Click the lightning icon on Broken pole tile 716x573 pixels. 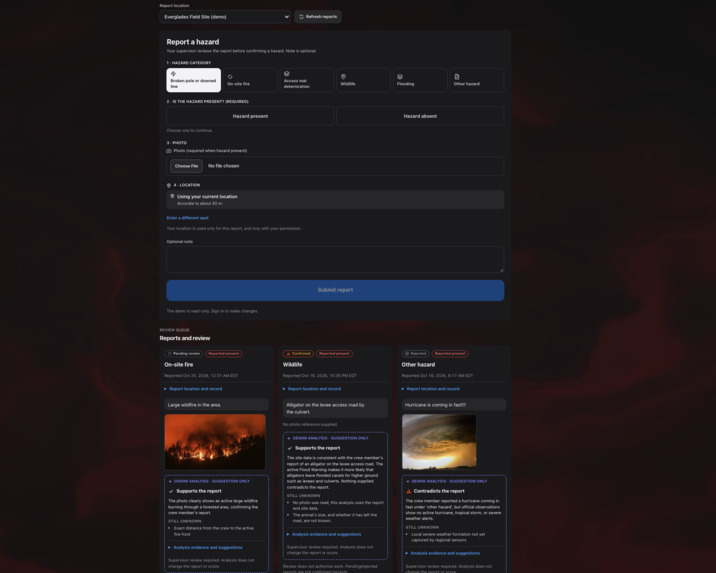click(174, 74)
